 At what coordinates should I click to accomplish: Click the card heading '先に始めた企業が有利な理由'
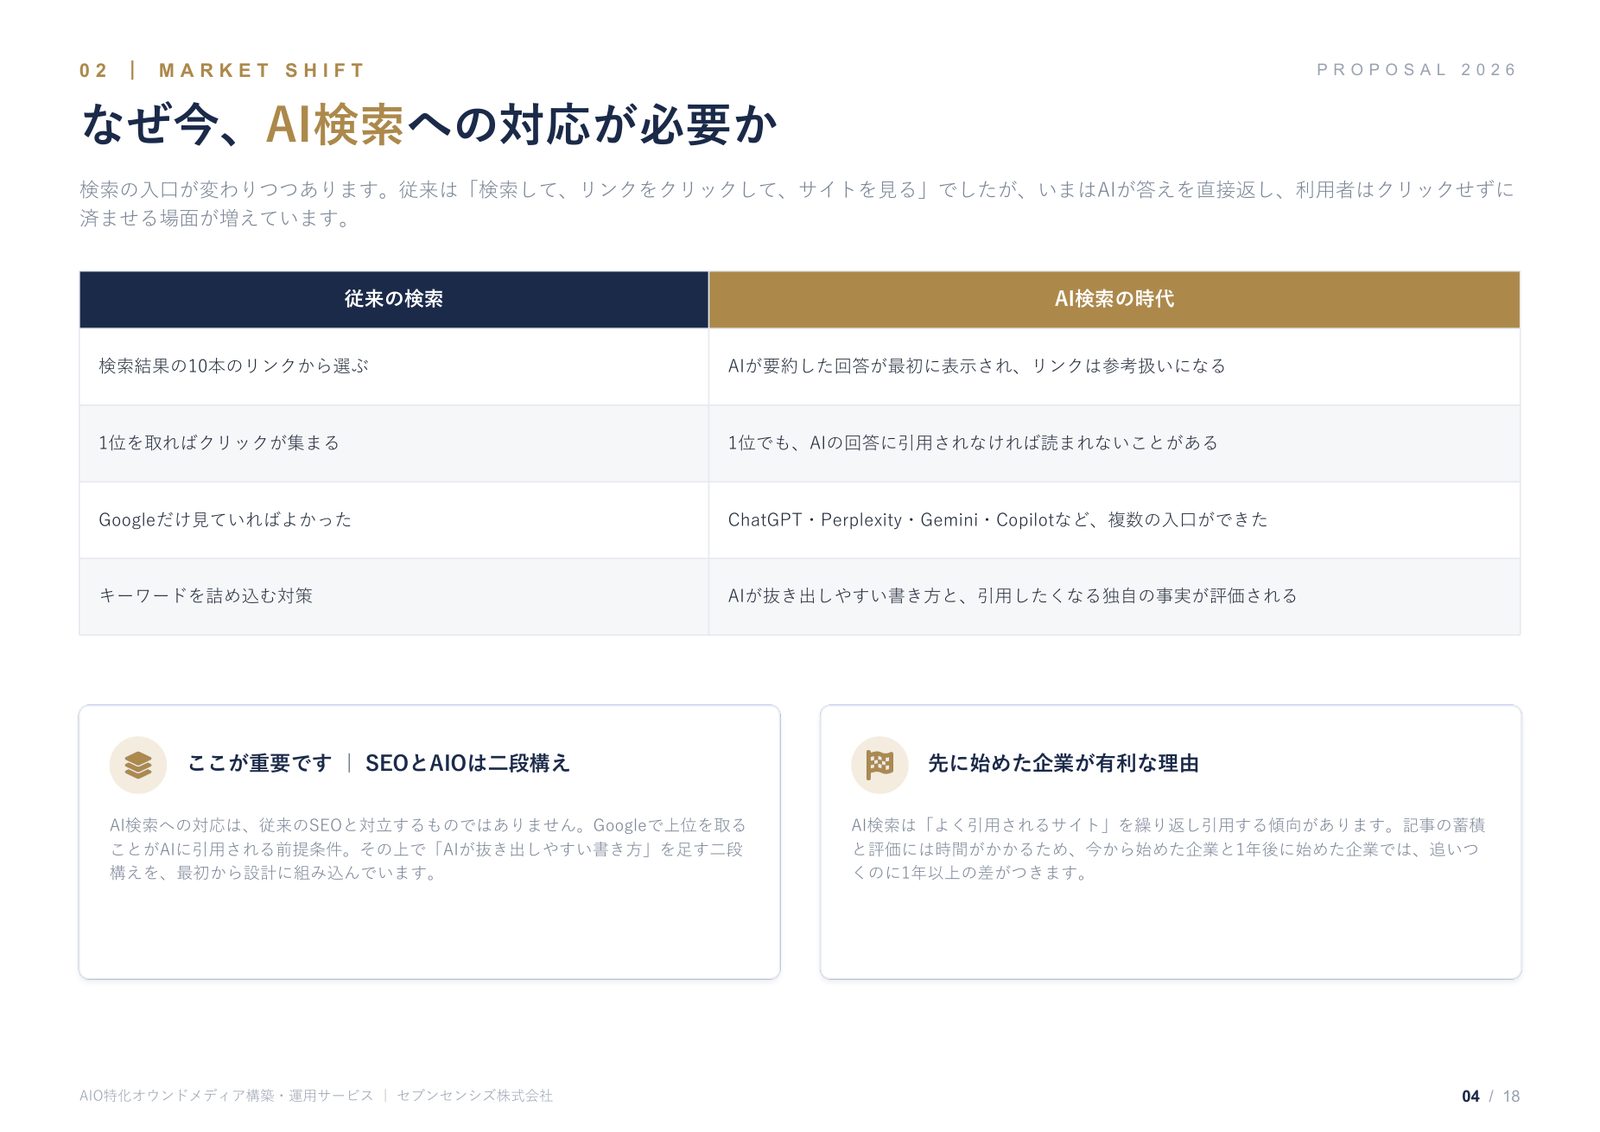1063,763
